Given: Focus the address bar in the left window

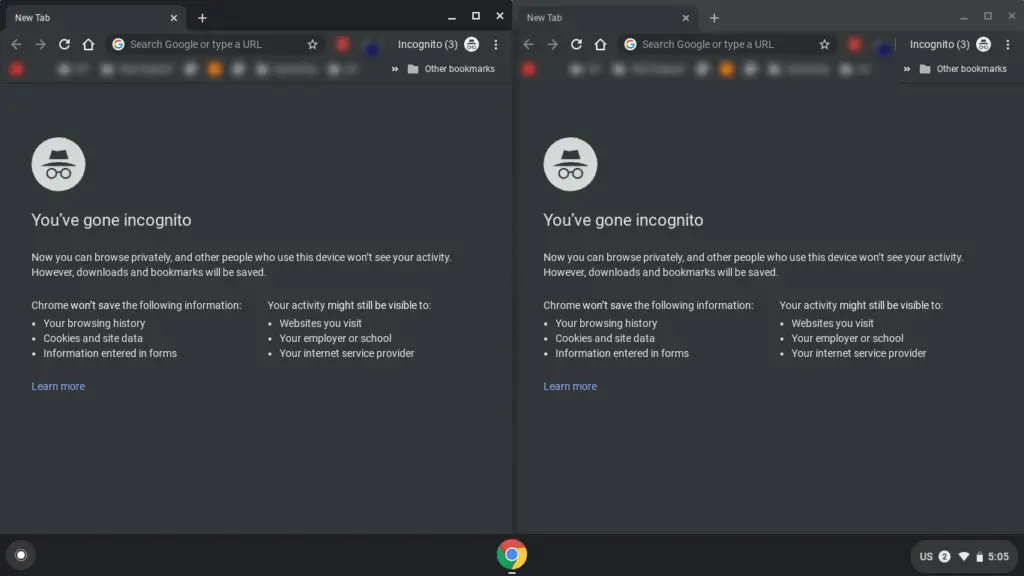Looking at the screenshot, I should [212, 44].
